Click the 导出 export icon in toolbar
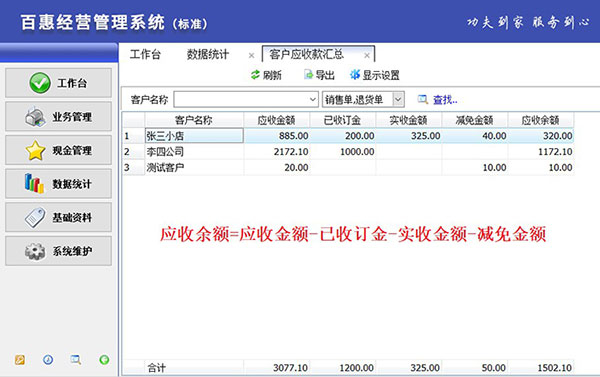This screenshot has height=377, width=600. (308, 75)
